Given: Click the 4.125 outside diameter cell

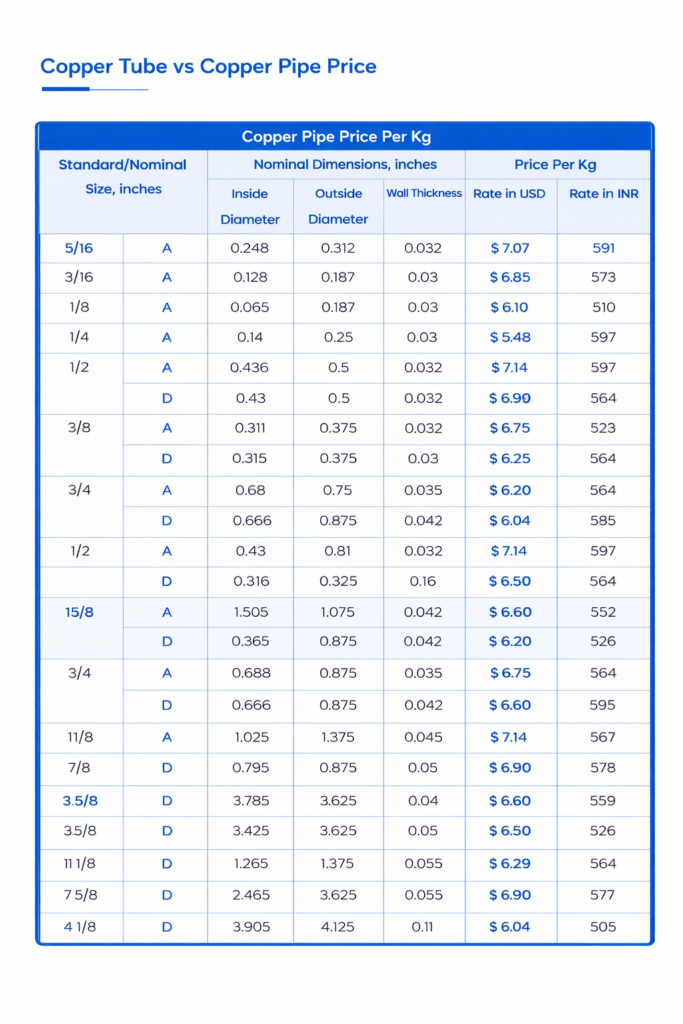Looking at the screenshot, I should [x=338, y=927].
